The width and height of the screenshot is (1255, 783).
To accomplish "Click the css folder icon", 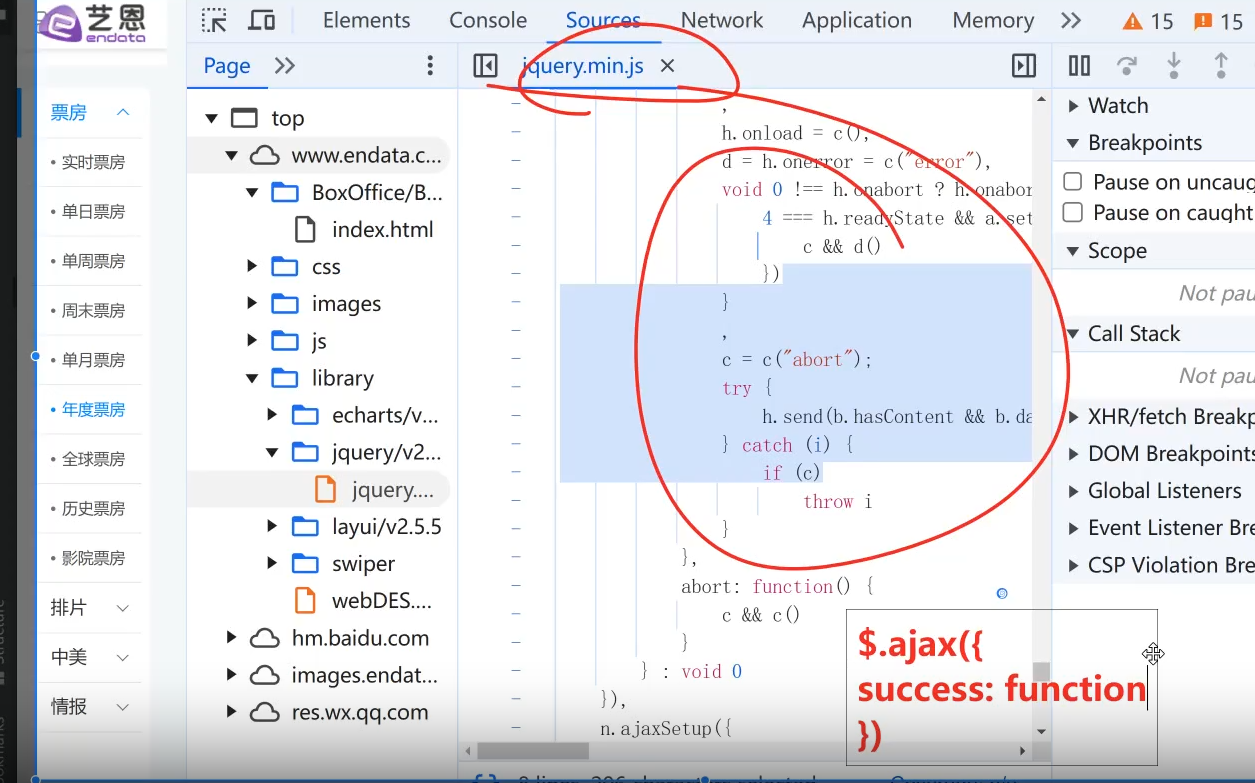I will [285, 267].
